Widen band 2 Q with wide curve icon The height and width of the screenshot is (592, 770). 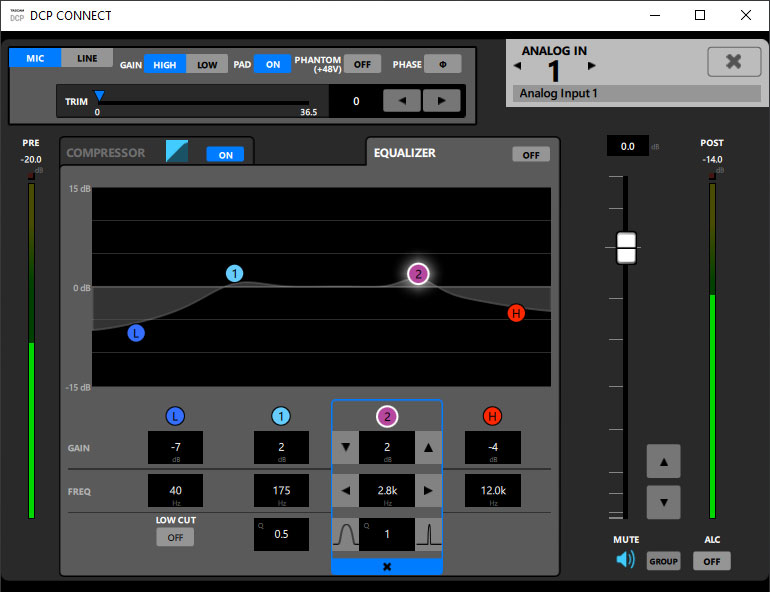point(346,534)
